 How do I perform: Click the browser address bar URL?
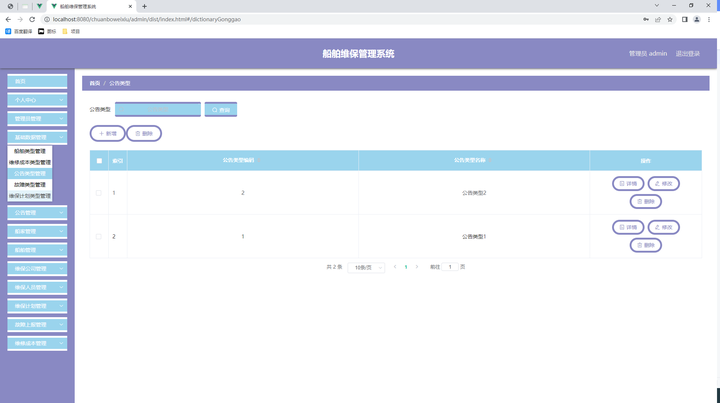147,19
